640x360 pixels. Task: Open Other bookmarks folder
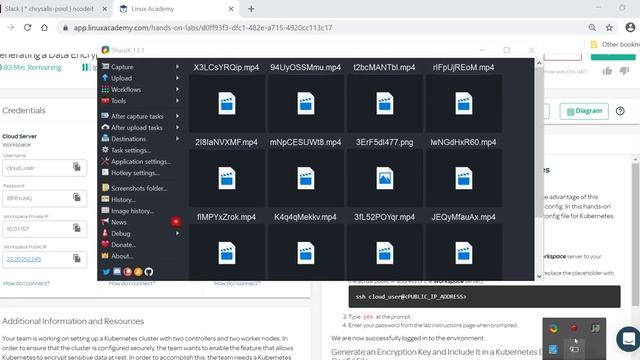point(615,44)
